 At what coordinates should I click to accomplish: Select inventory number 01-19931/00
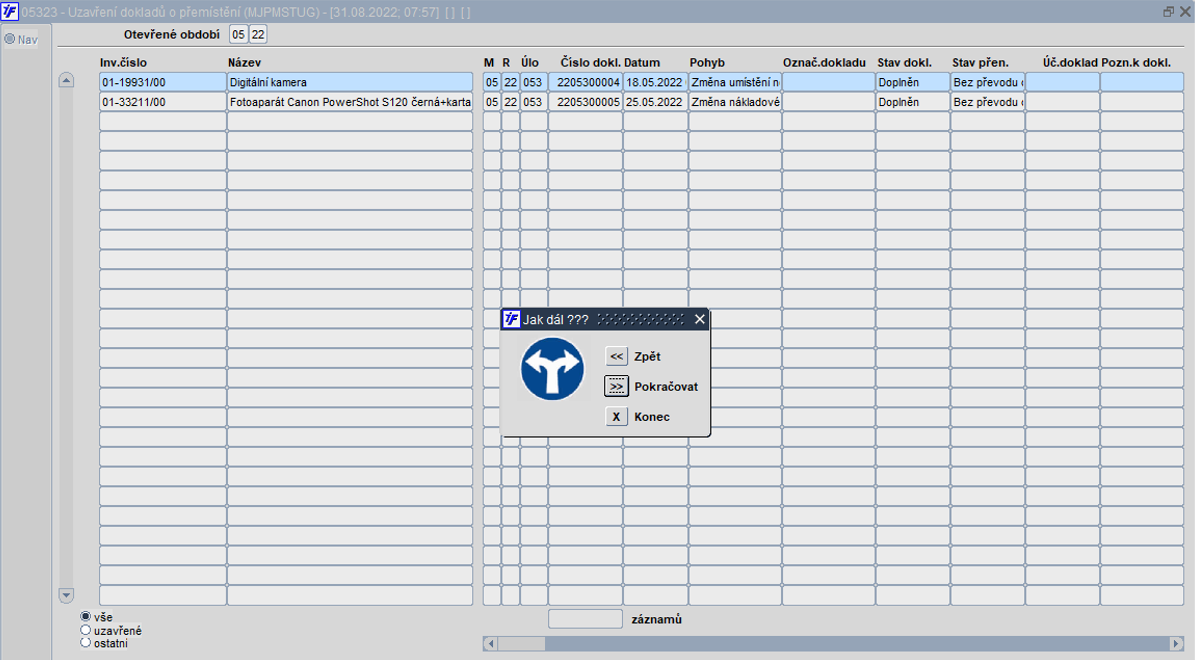pyautogui.click(x=163, y=82)
